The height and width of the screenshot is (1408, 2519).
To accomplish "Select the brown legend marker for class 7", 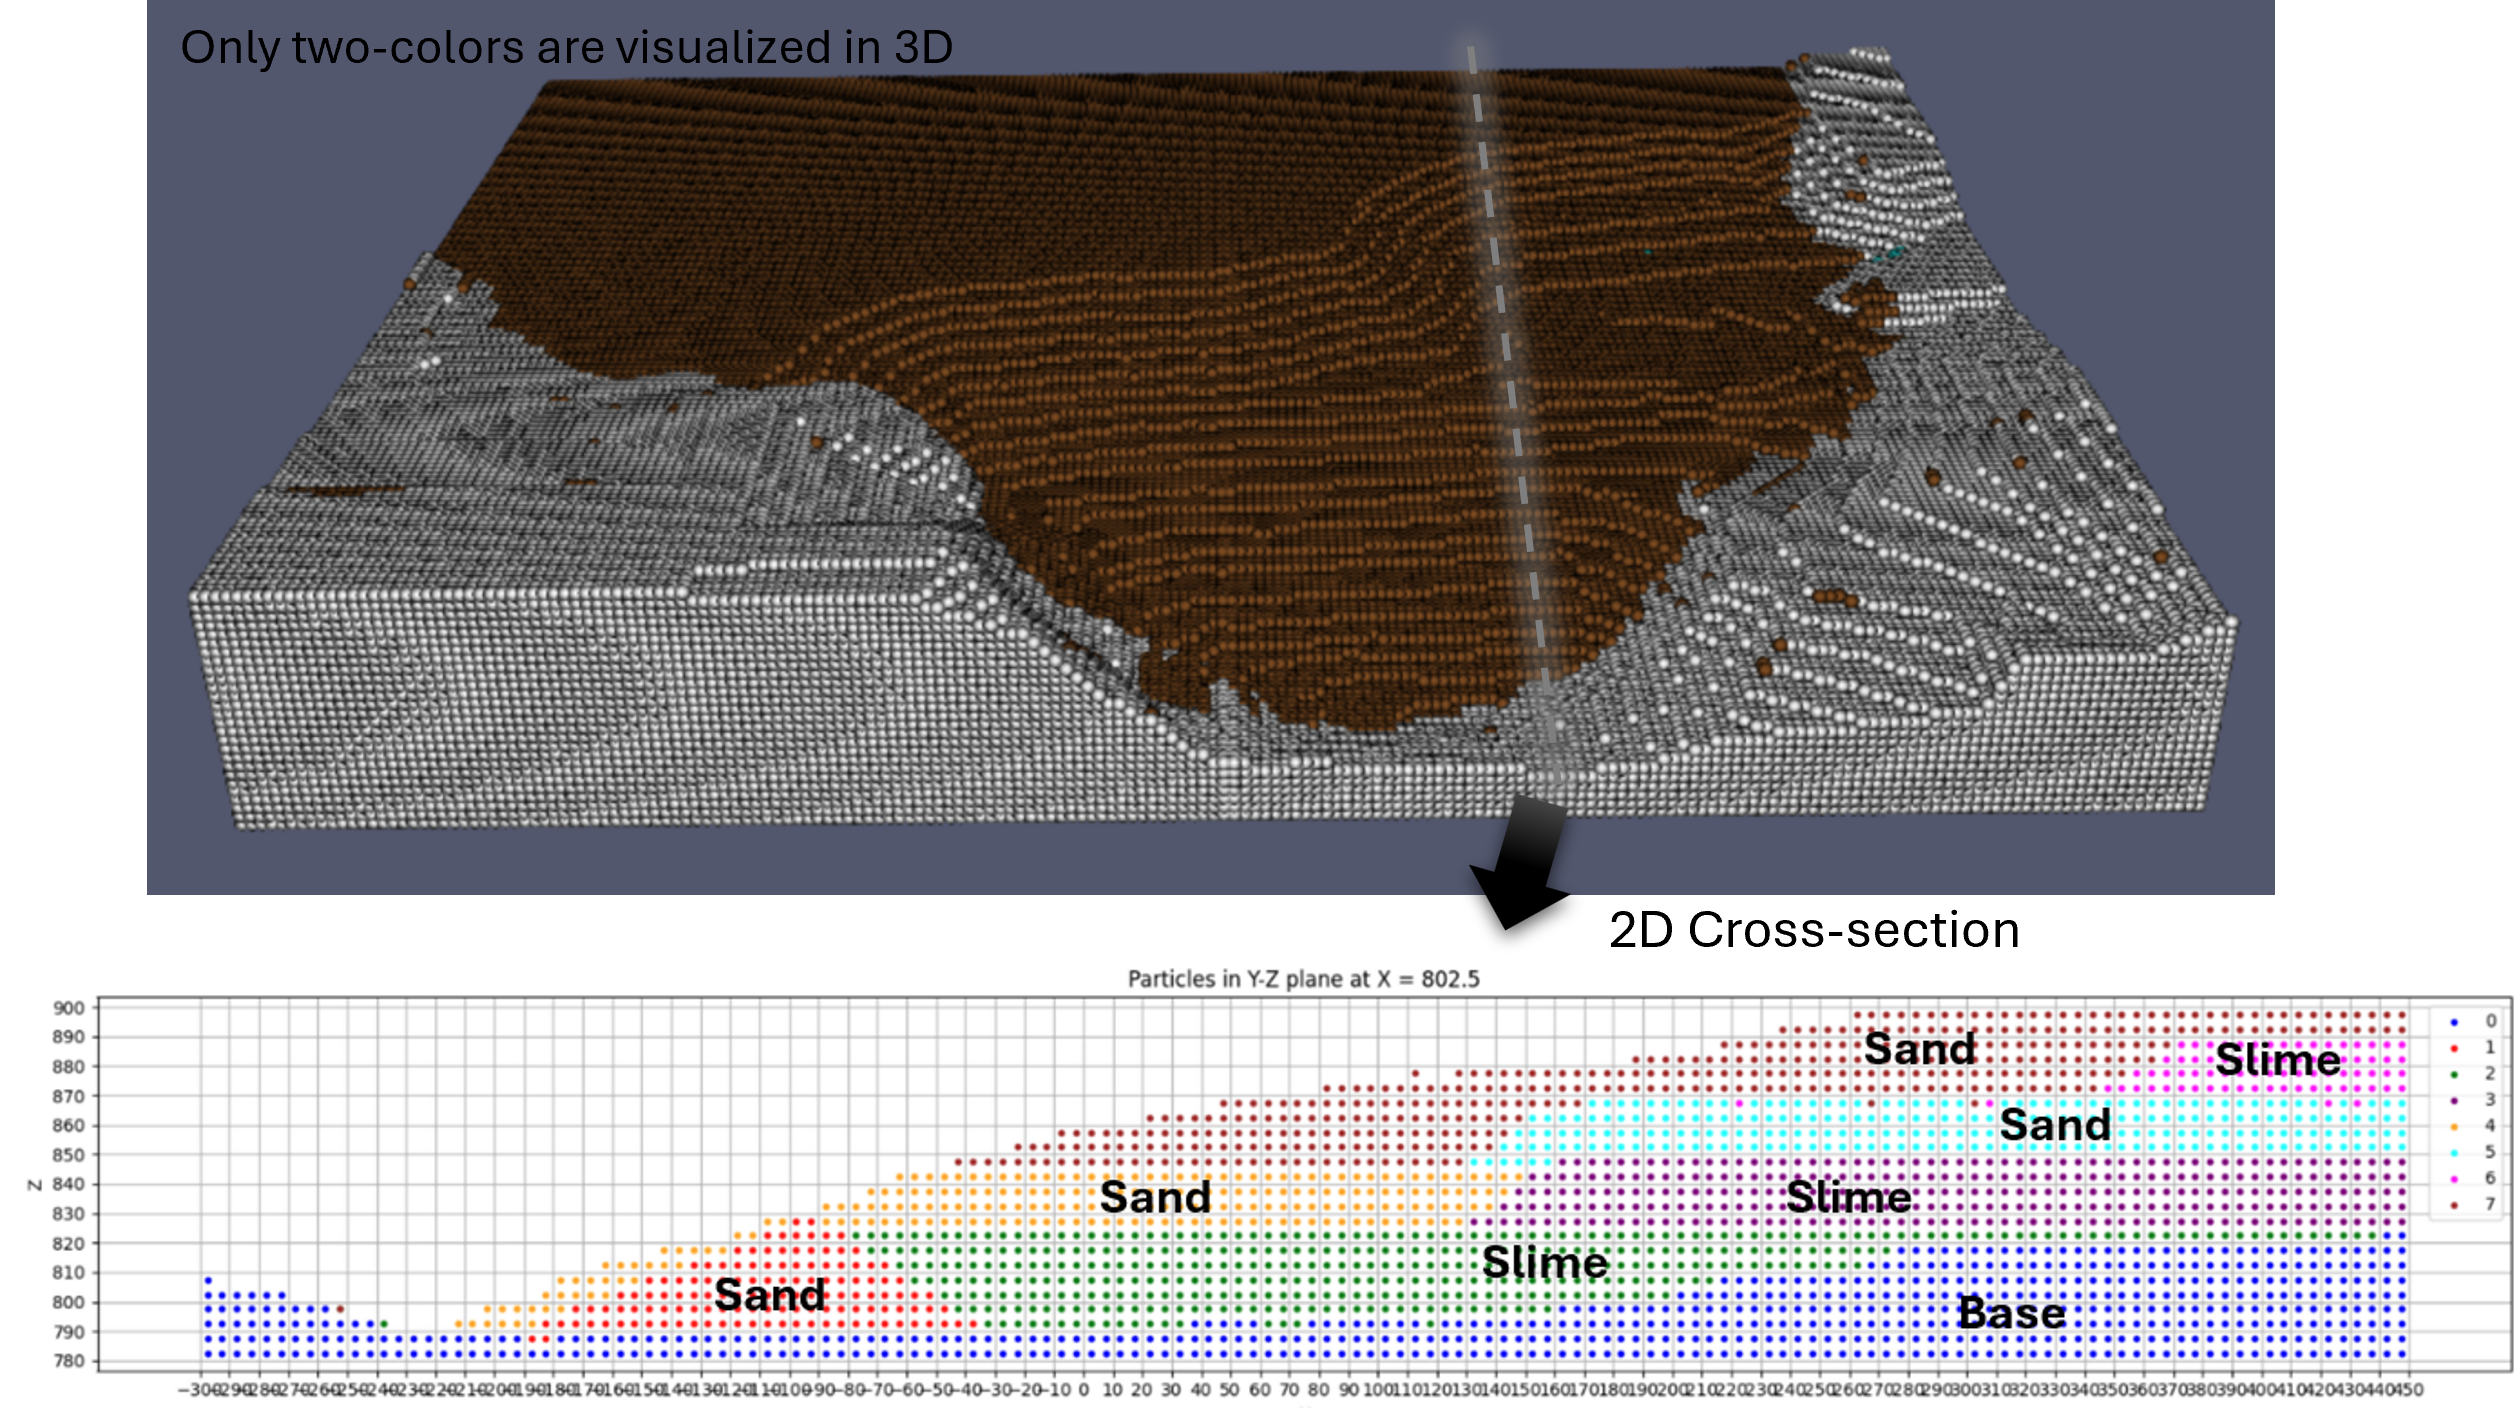I will click(2454, 1205).
